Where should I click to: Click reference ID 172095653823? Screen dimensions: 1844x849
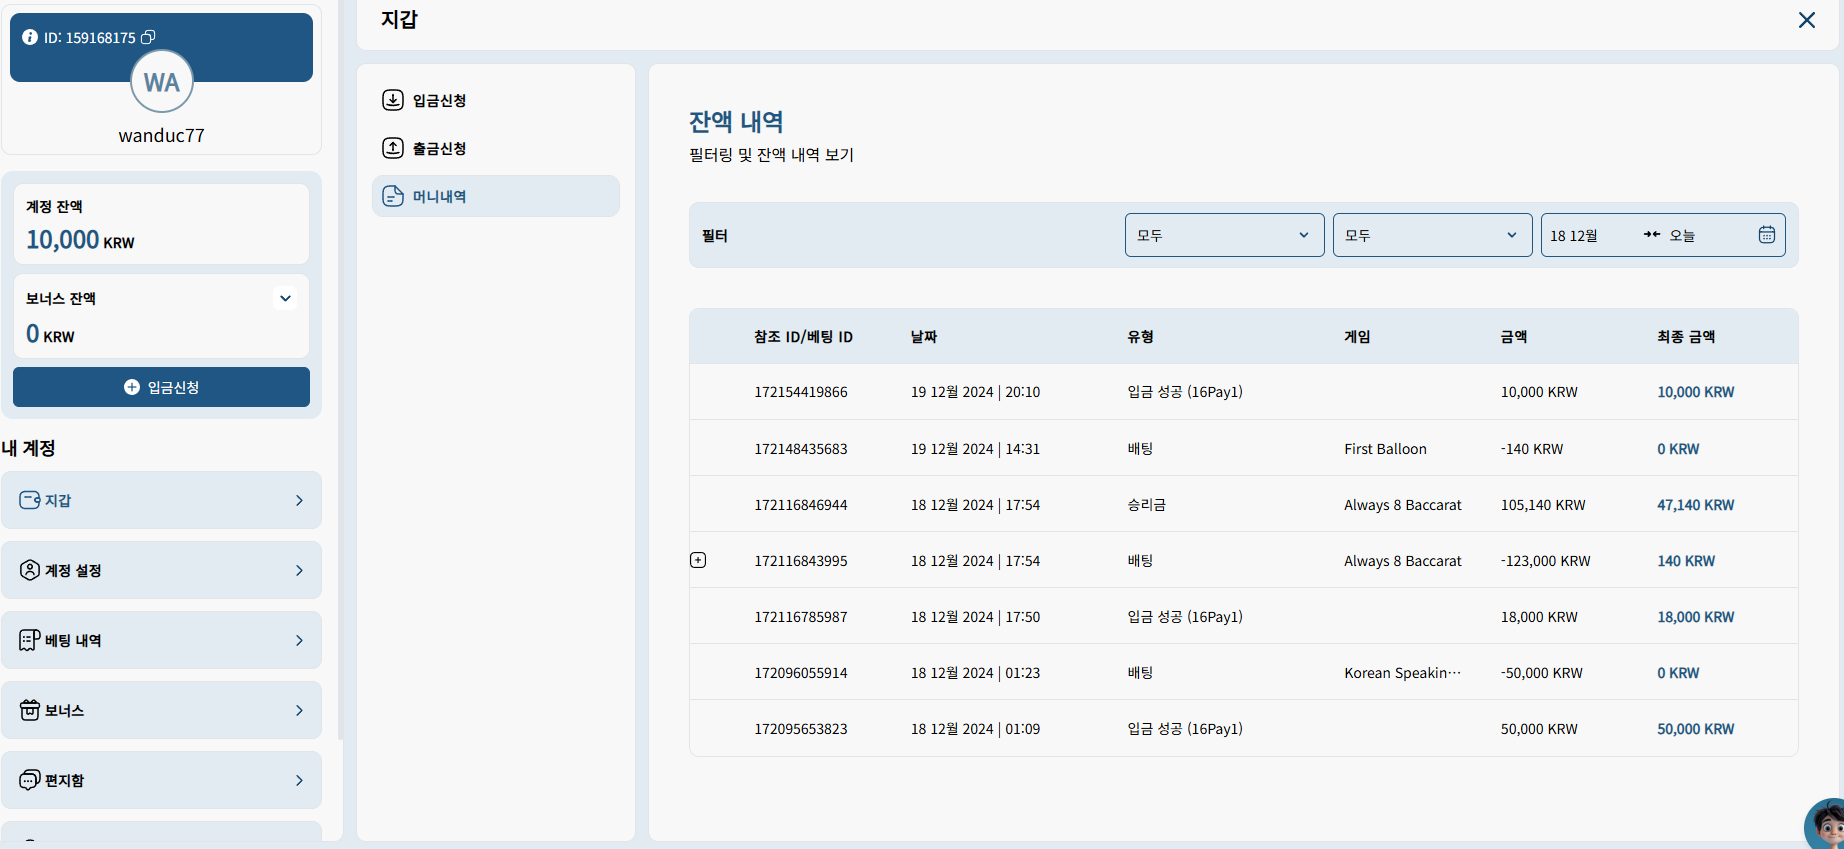coord(801,729)
